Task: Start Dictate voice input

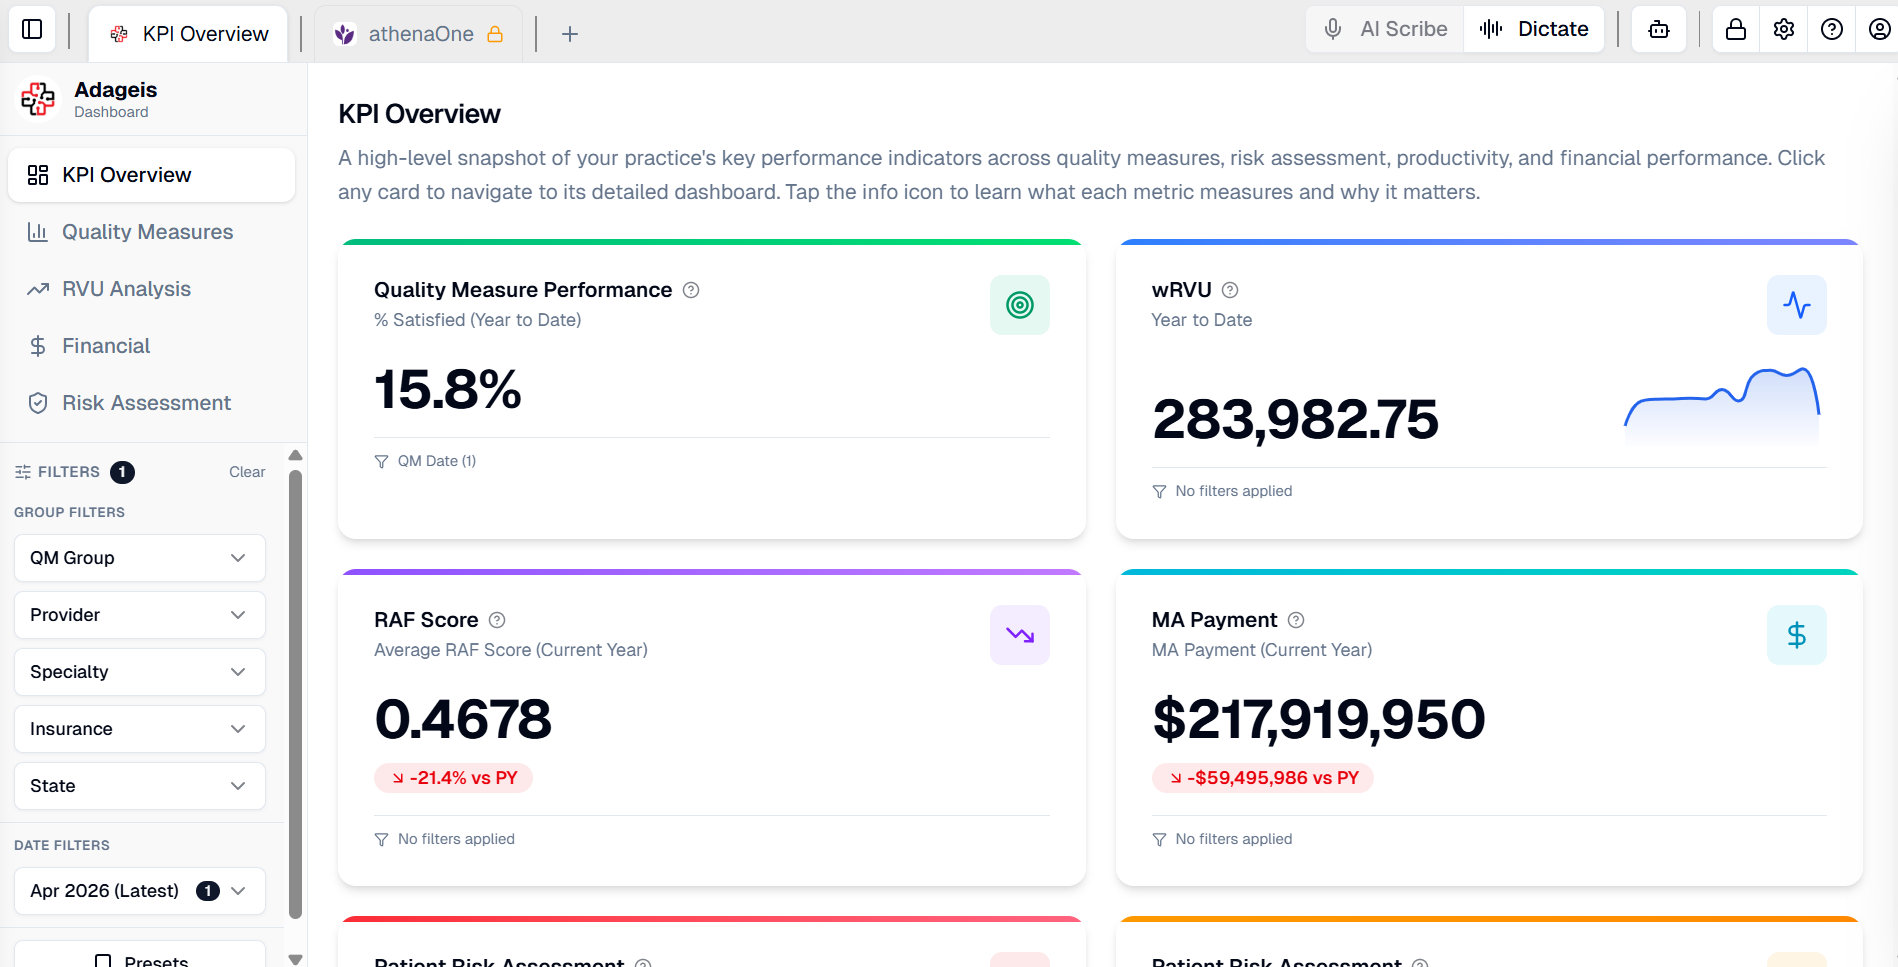Action: [1534, 29]
